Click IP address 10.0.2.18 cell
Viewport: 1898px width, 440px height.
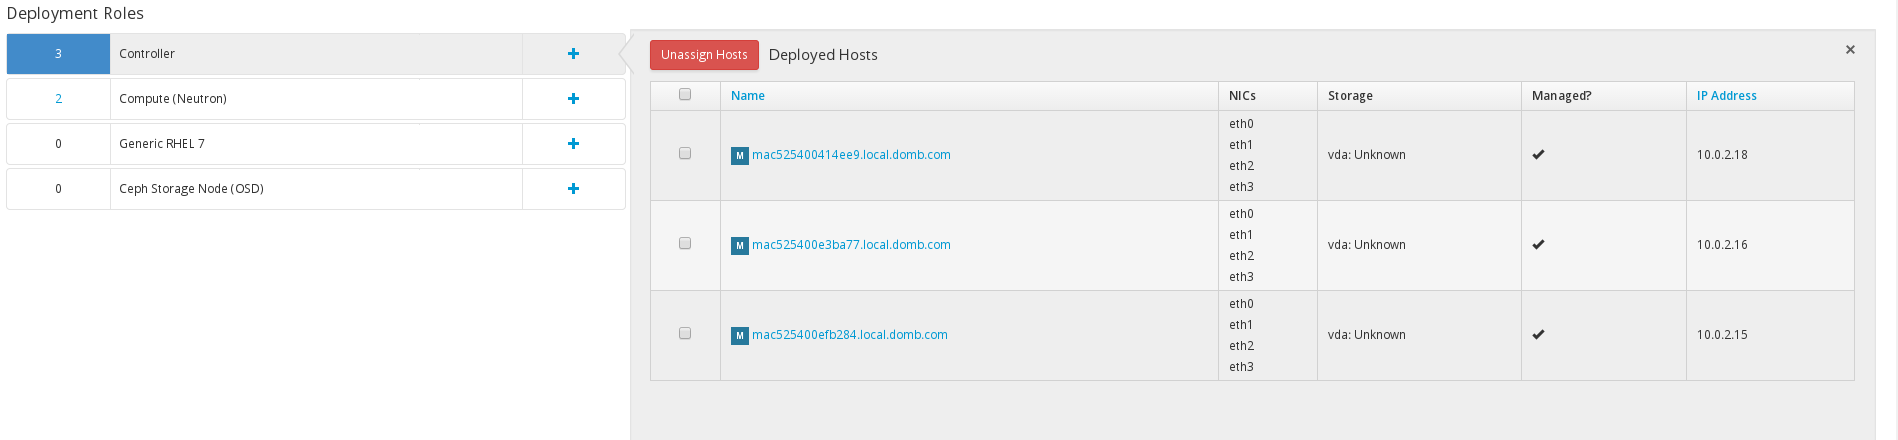point(1770,155)
